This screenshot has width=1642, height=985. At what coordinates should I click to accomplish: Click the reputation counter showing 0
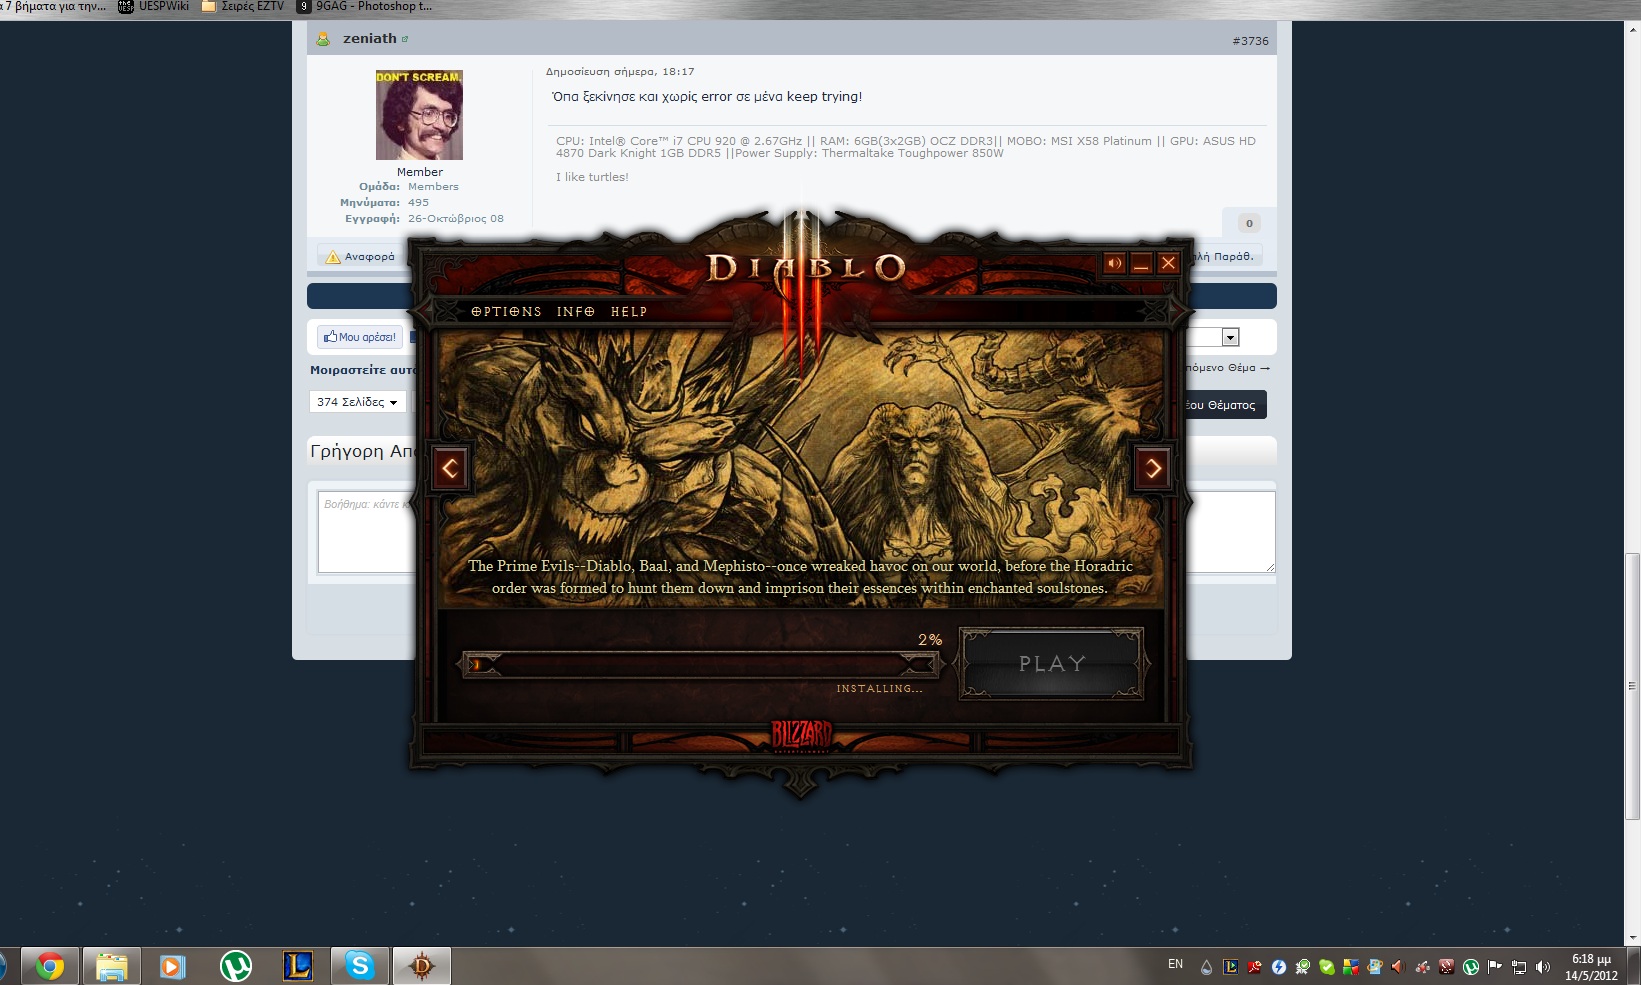click(1249, 223)
